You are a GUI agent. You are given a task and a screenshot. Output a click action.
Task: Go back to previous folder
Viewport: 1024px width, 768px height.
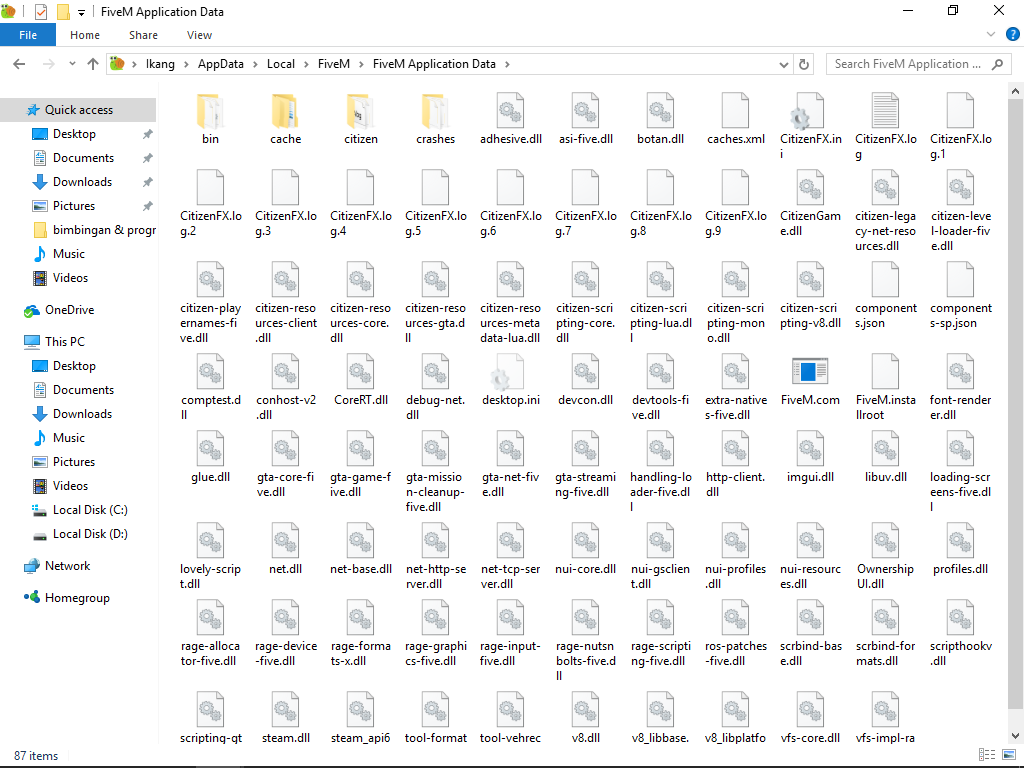click(19, 64)
